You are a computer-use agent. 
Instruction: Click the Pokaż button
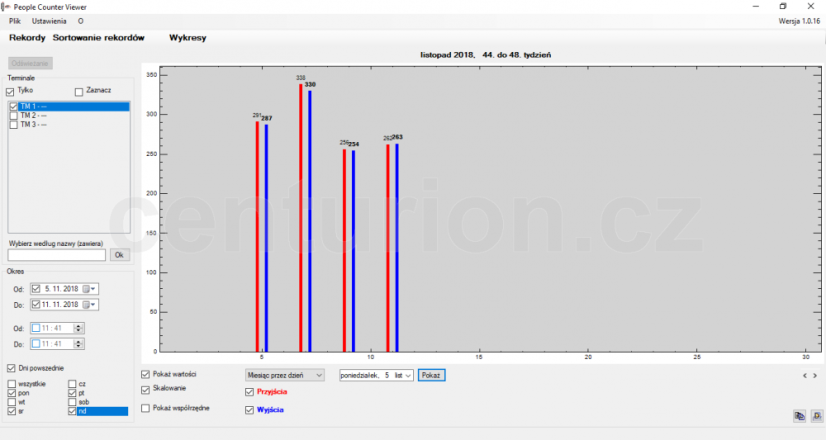point(431,375)
